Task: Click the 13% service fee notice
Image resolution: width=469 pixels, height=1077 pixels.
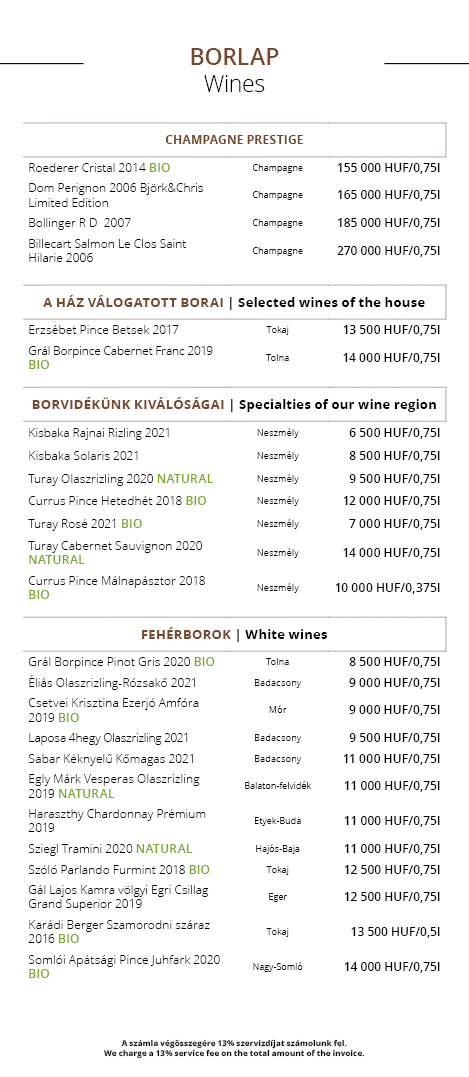Action: point(234,1047)
